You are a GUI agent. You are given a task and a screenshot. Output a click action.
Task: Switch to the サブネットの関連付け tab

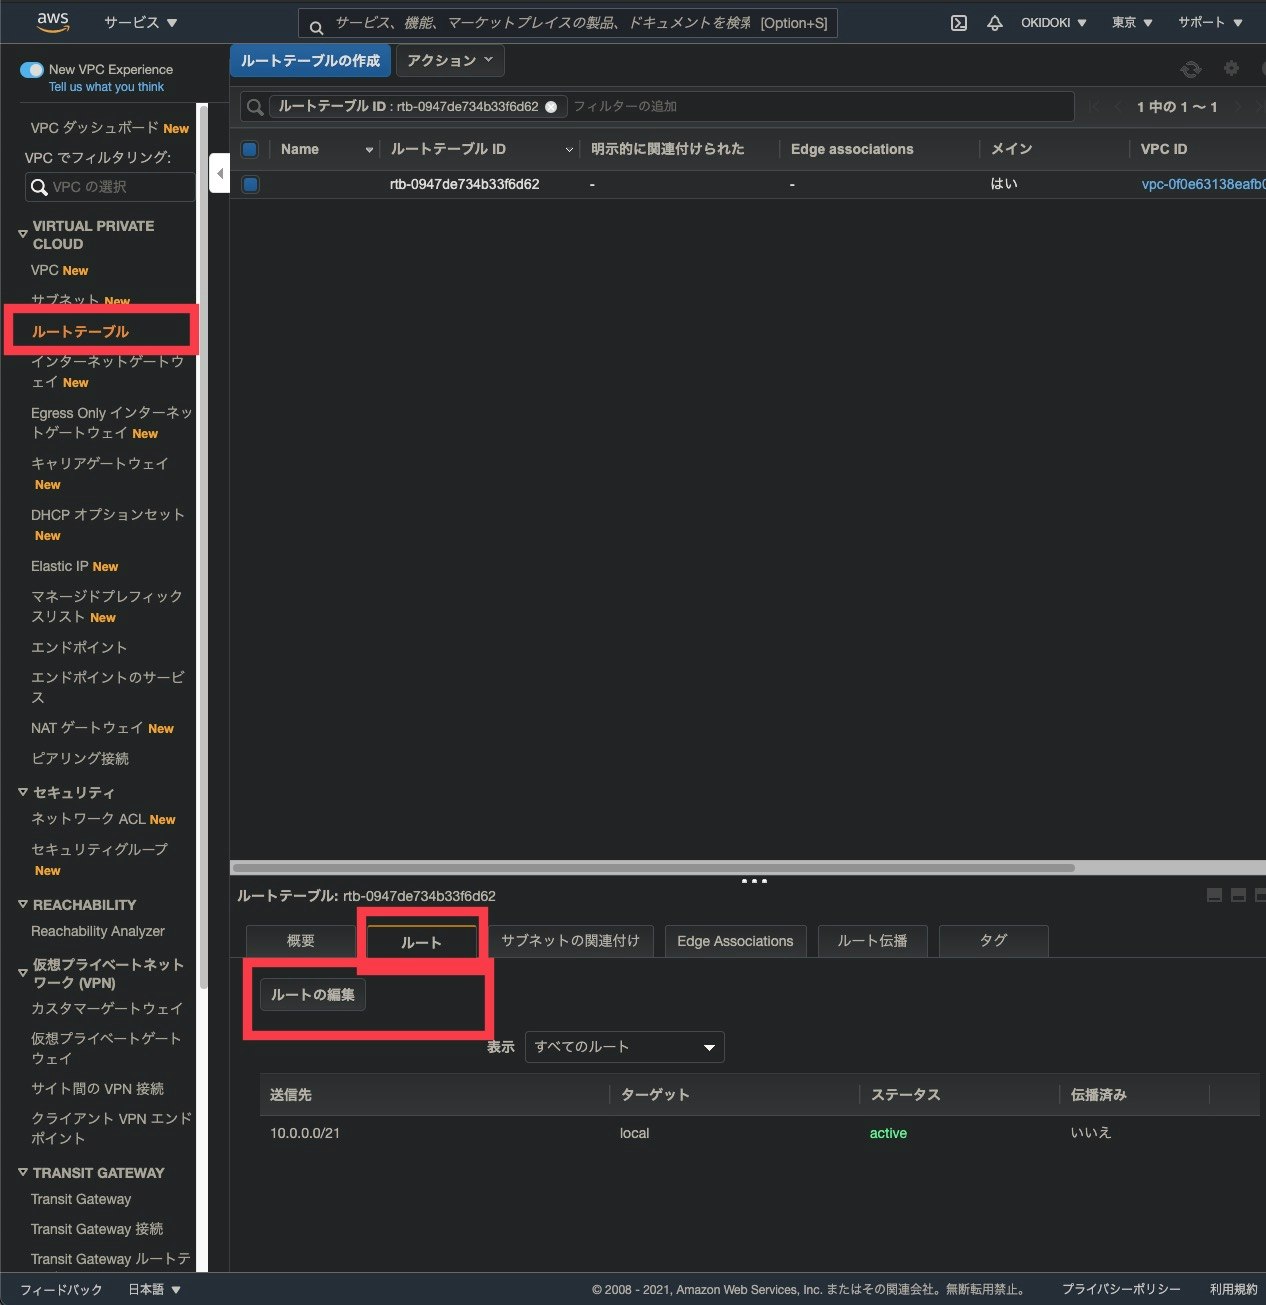[570, 941]
